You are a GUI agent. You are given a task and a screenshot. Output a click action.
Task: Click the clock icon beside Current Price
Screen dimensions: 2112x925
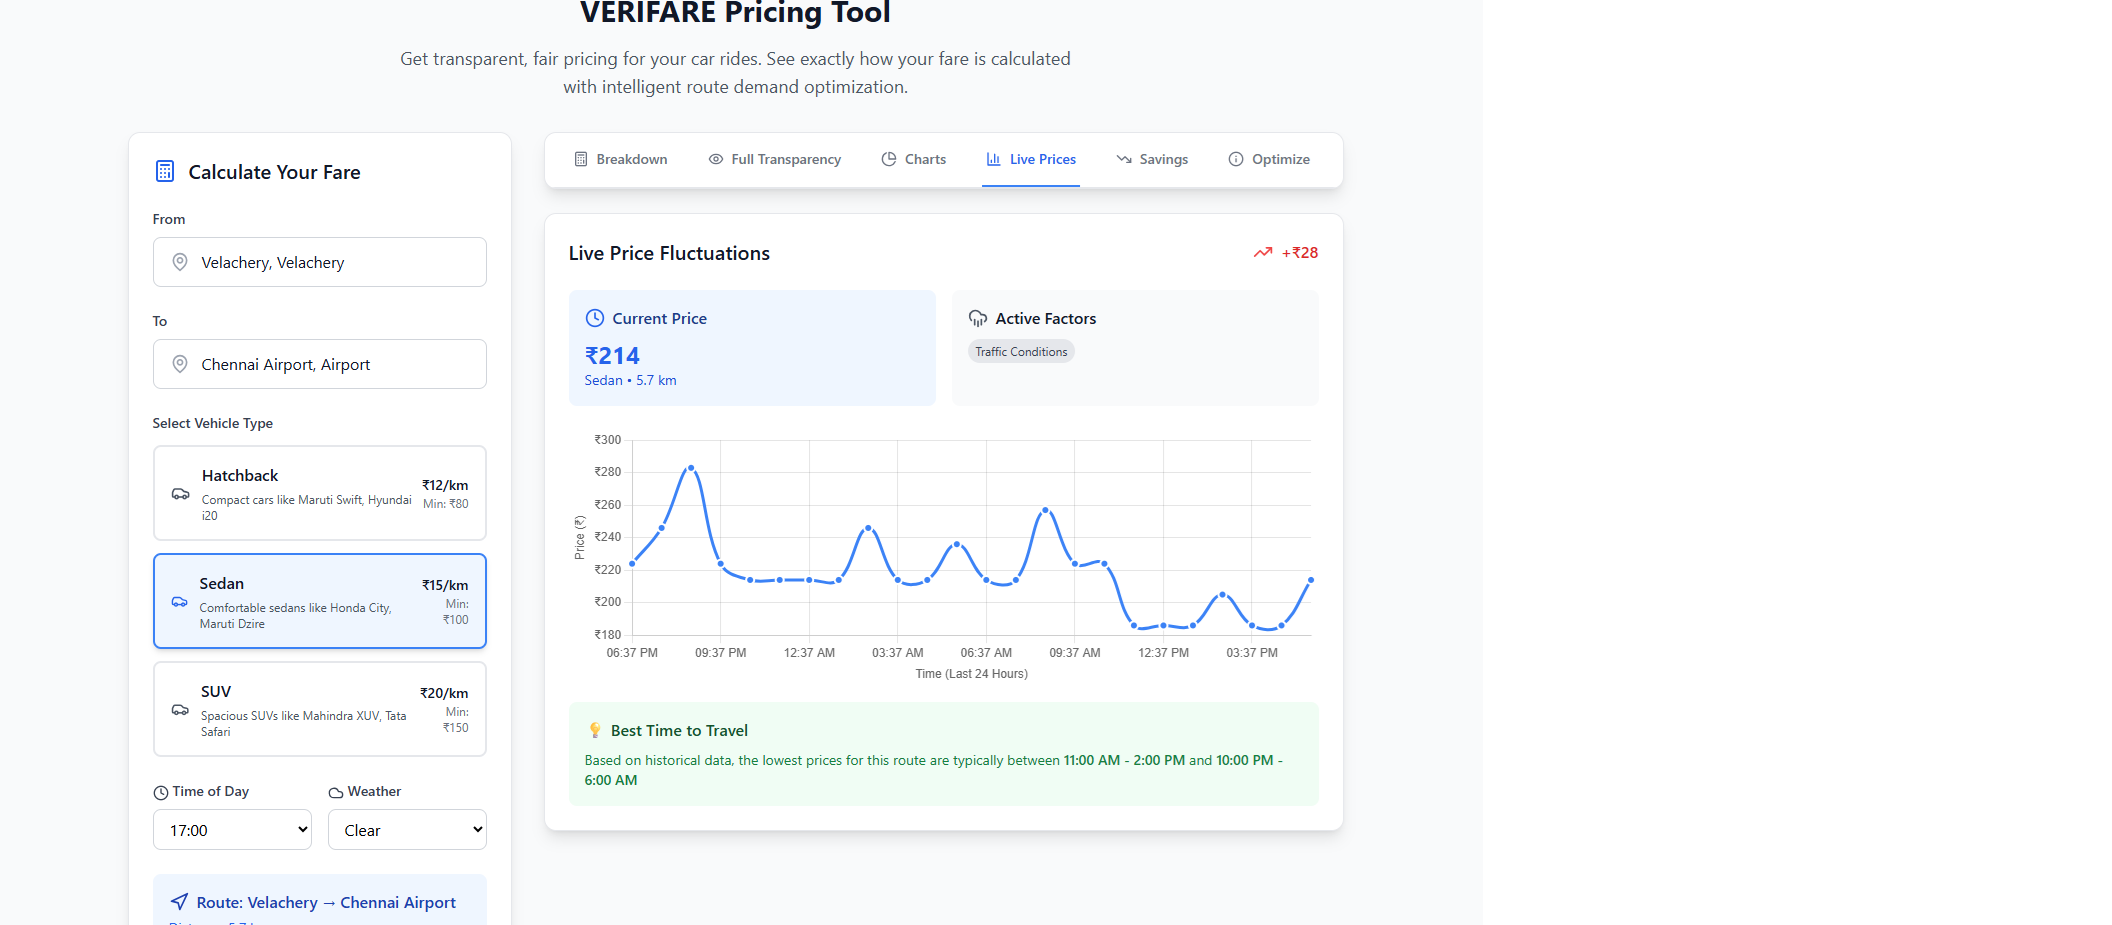[x=595, y=318]
